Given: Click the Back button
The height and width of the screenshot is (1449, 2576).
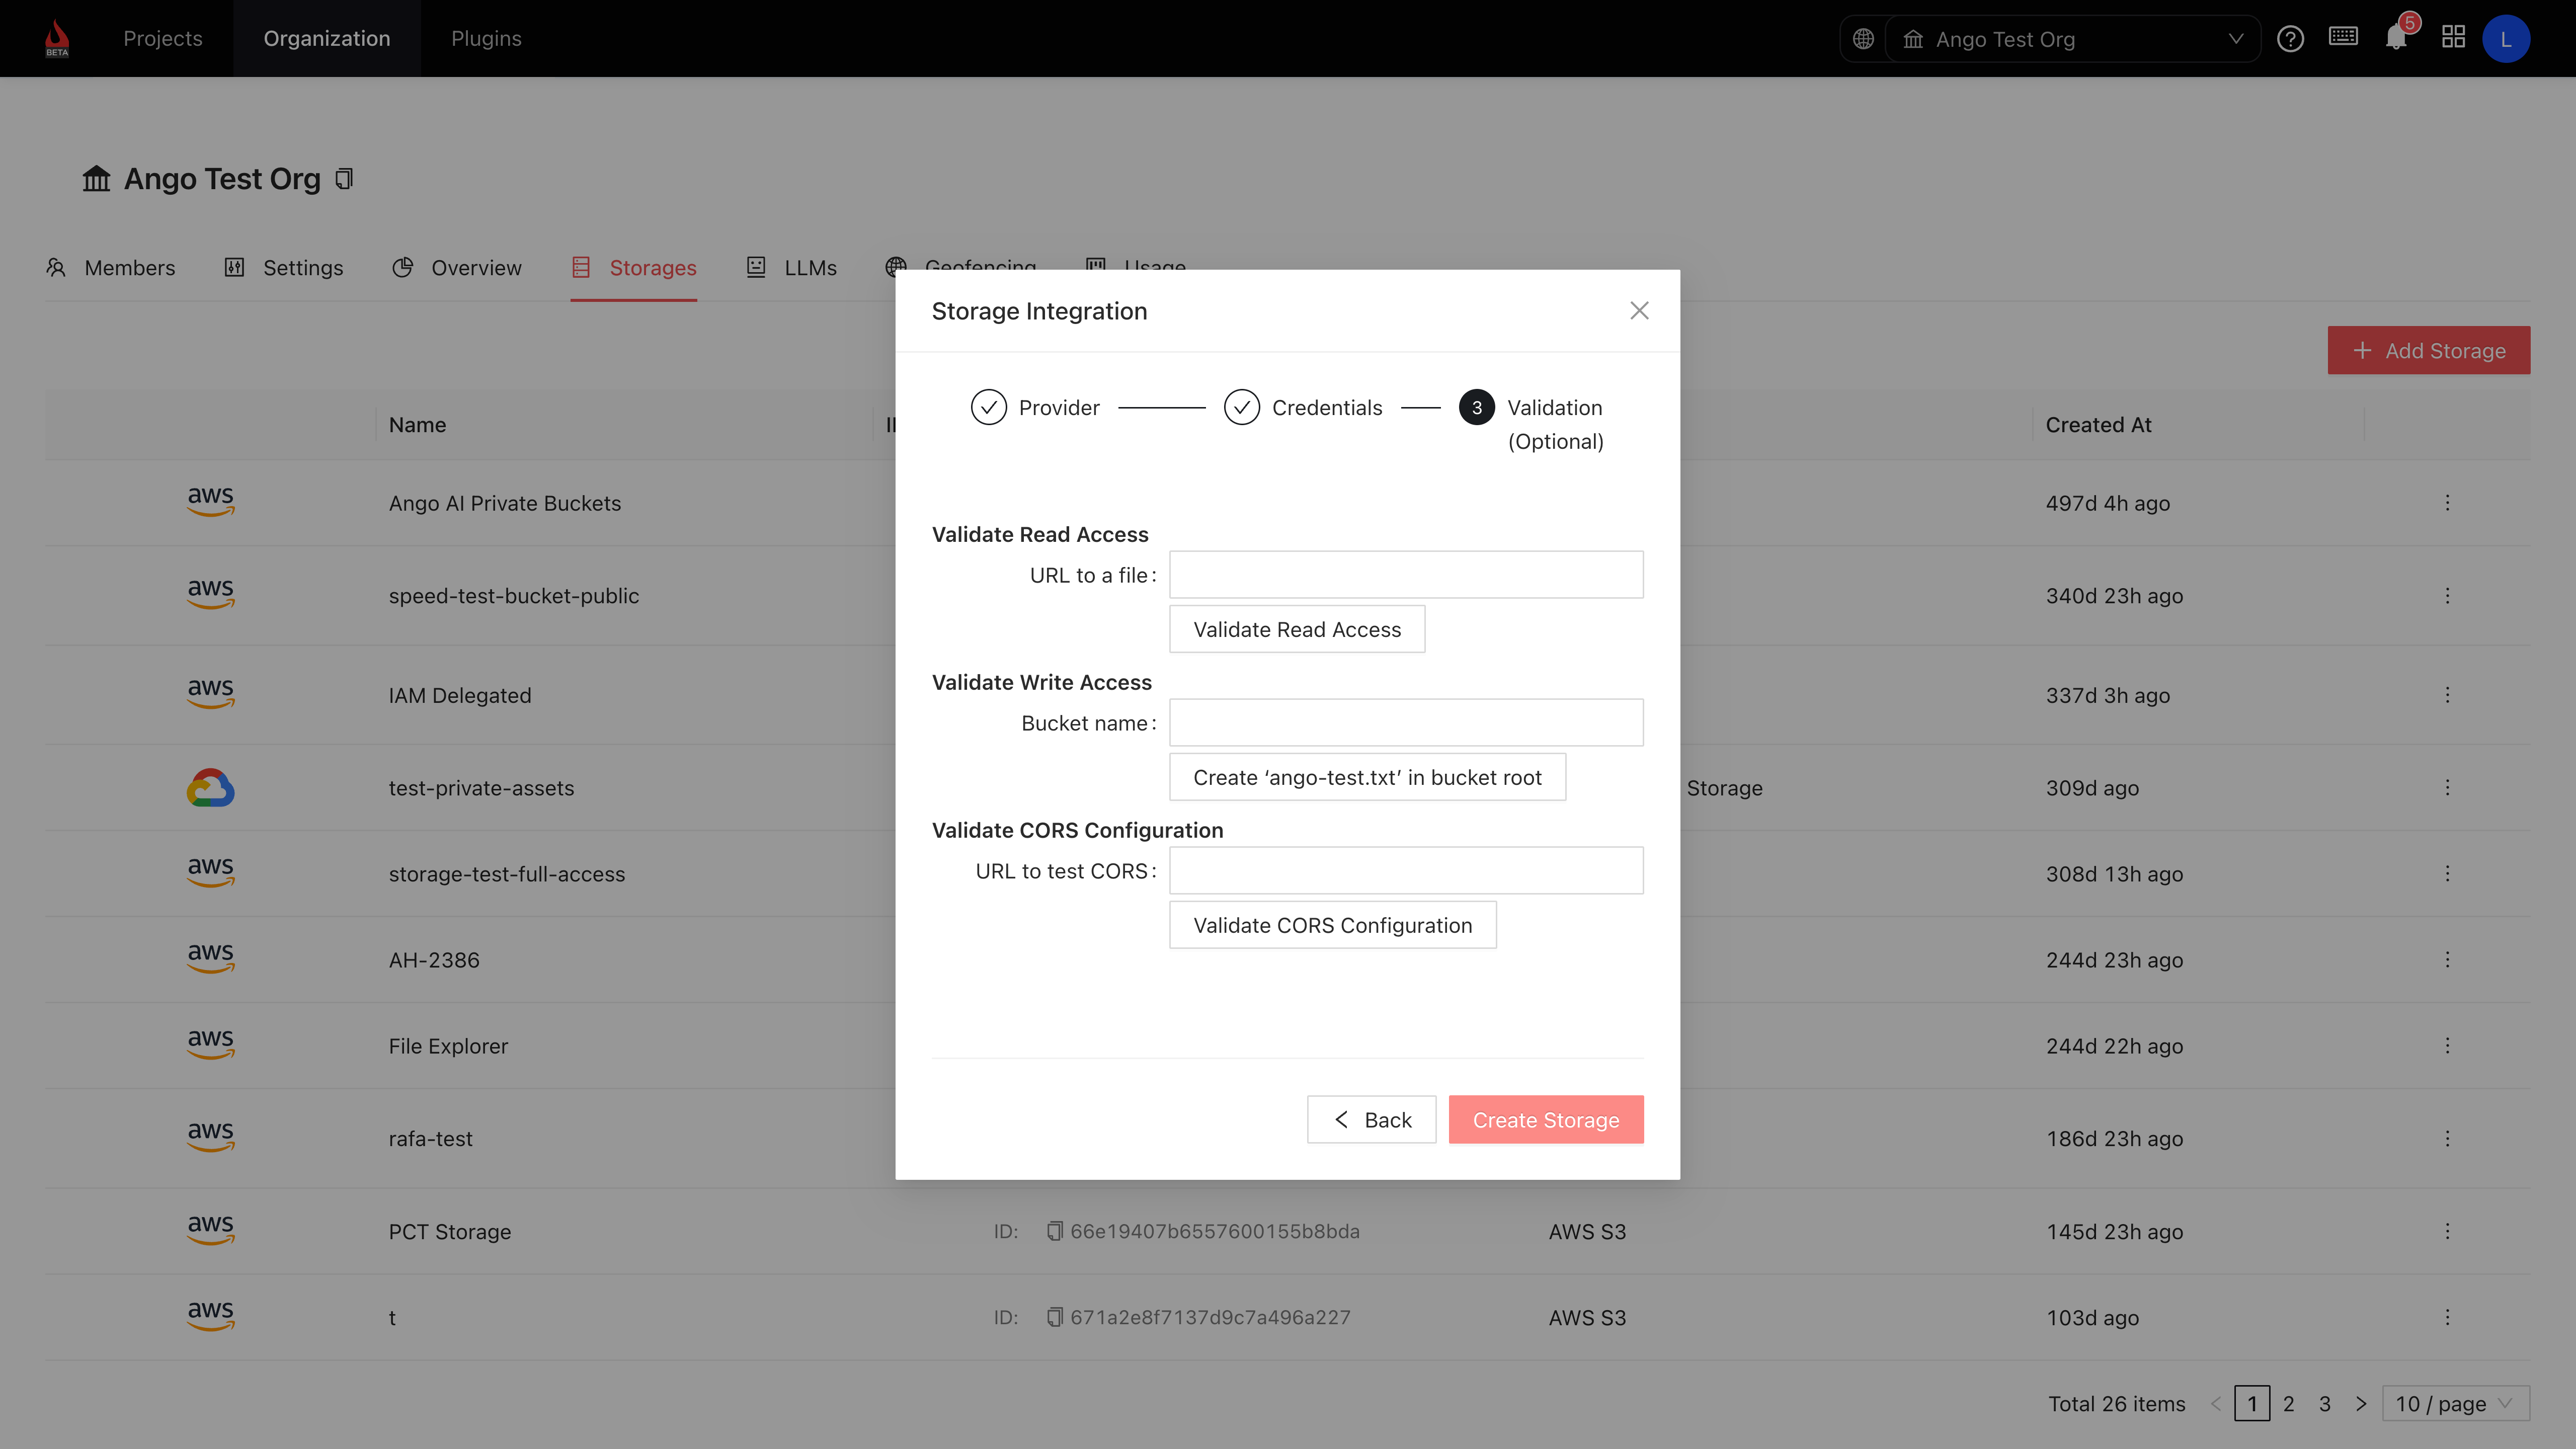Looking at the screenshot, I should 1371,1120.
